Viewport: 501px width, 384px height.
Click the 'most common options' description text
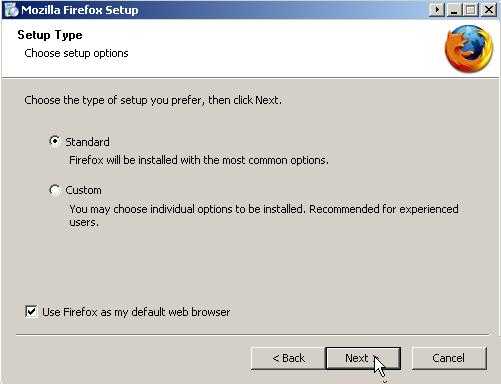click(x=199, y=160)
